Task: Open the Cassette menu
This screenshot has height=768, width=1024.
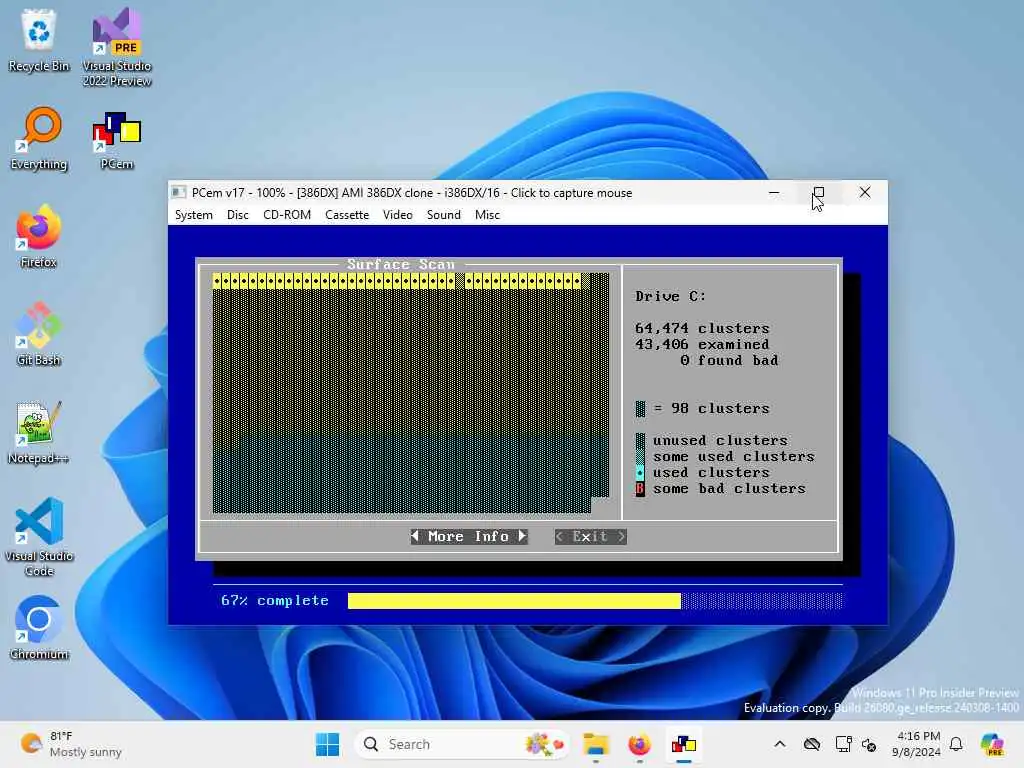Action: coord(347,215)
